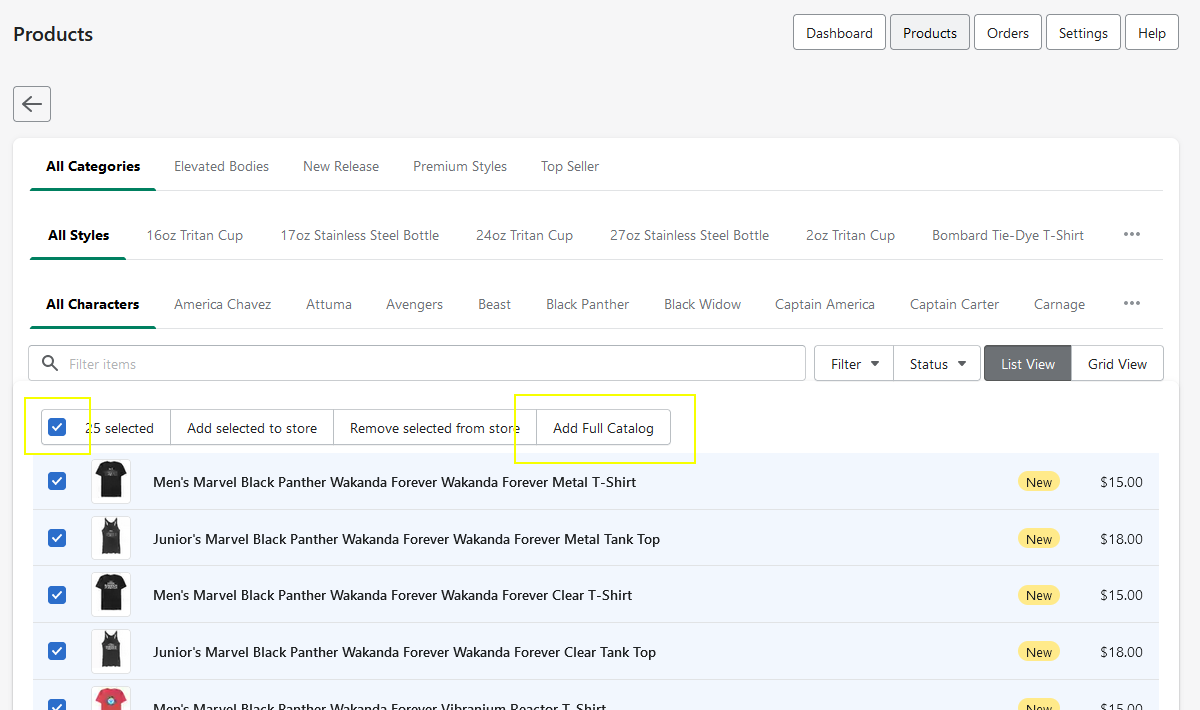The image size is (1200, 710).
Task: Filter by Beast character
Action: pos(494,304)
